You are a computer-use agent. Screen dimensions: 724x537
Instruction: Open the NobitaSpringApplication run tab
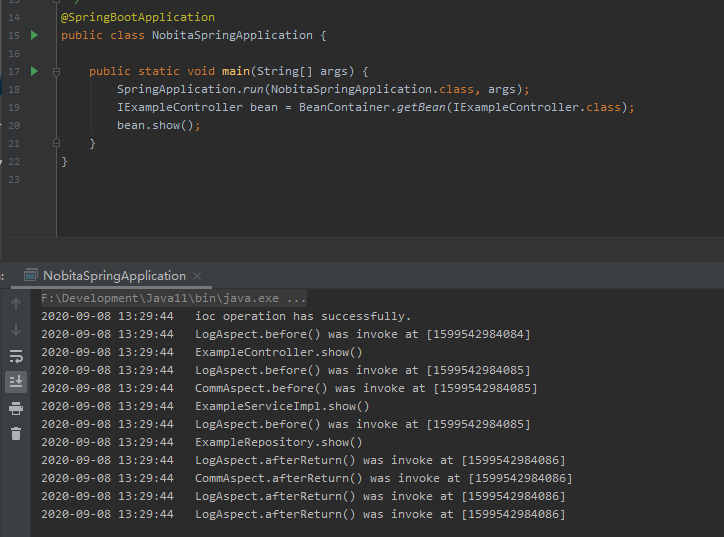[x=114, y=276]
